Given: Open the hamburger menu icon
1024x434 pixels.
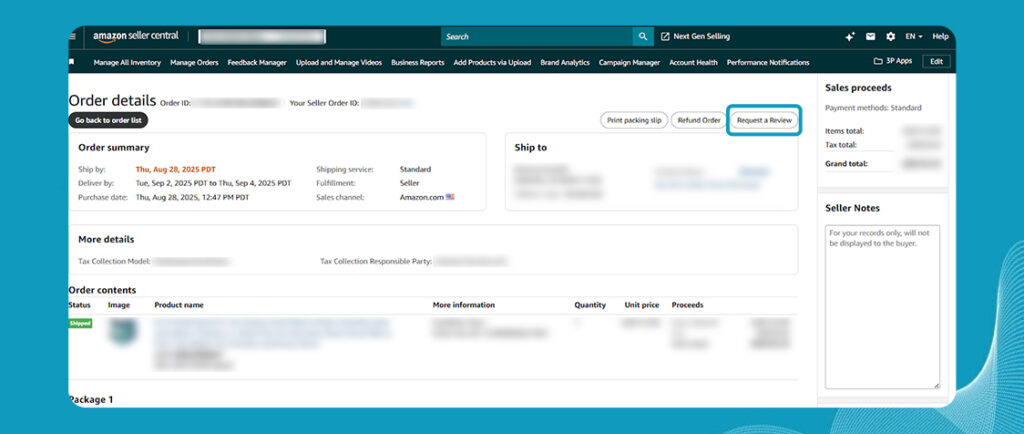Looking at the screenshot, I should point(72,37).
